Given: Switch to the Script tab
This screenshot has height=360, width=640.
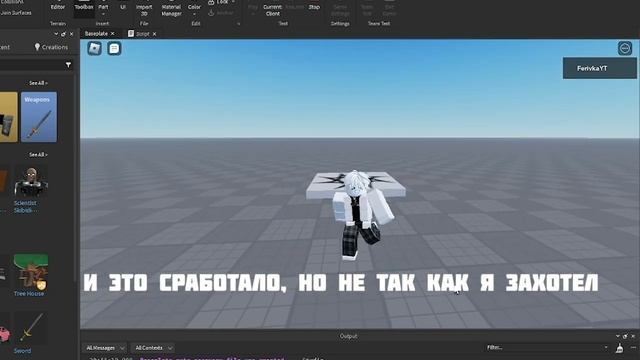Looking at the screenshot, I should (142, 34).
